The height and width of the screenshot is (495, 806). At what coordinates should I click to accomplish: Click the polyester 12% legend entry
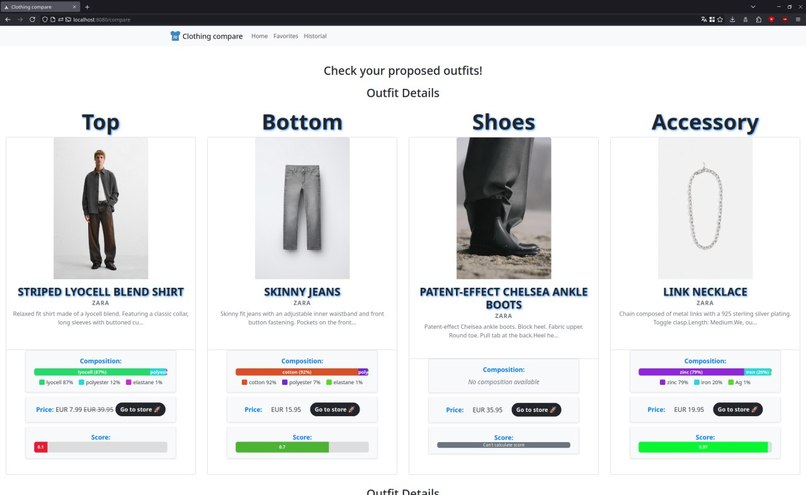(99, 382)
